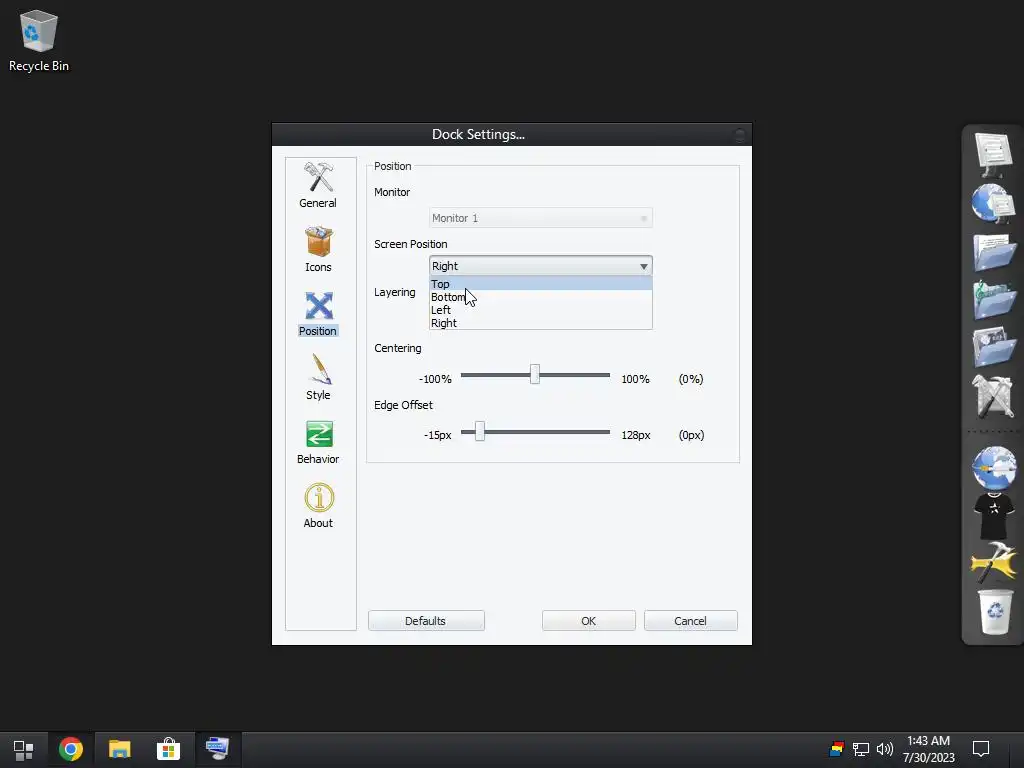Image resolution: width=1024 pixels, height=768 pixels.
Task: Click the Defaults button
Action: (426, 620)
